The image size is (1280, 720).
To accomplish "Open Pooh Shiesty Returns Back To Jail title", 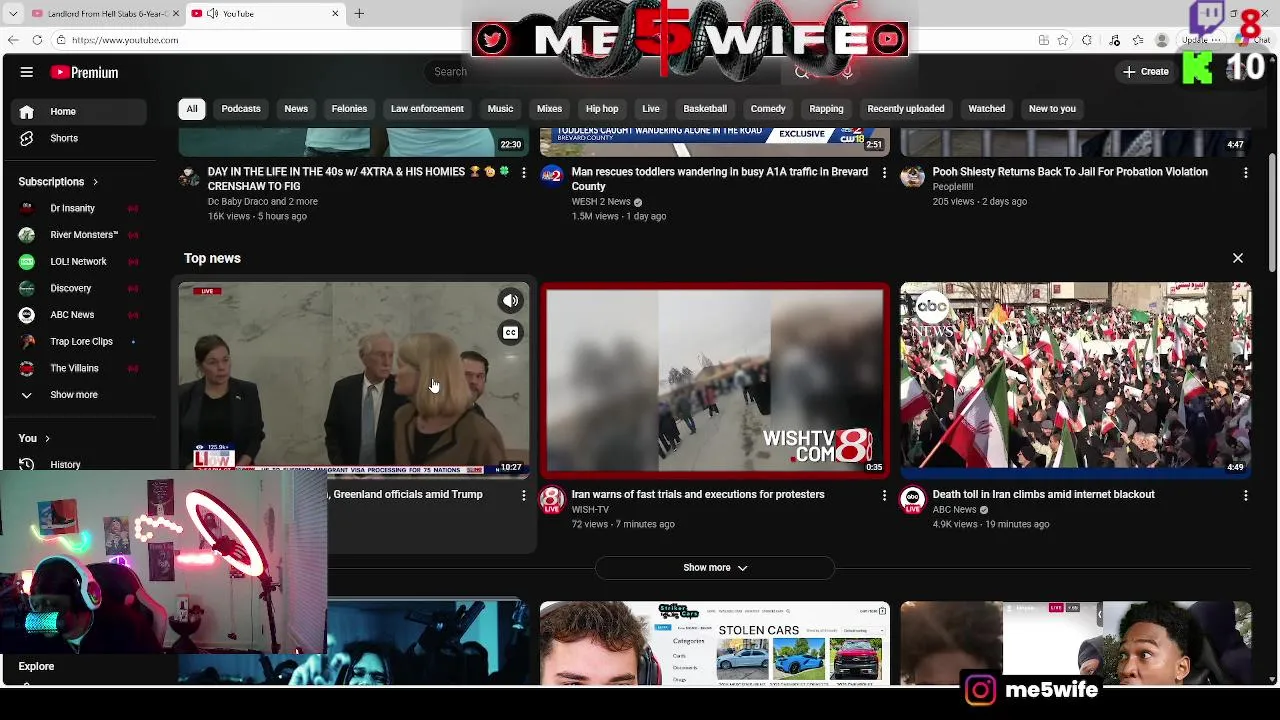I will [1070, 172].
